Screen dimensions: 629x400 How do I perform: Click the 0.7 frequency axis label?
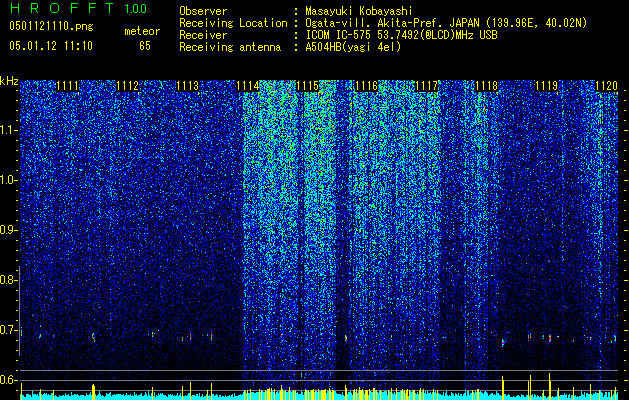coord(8,330)
